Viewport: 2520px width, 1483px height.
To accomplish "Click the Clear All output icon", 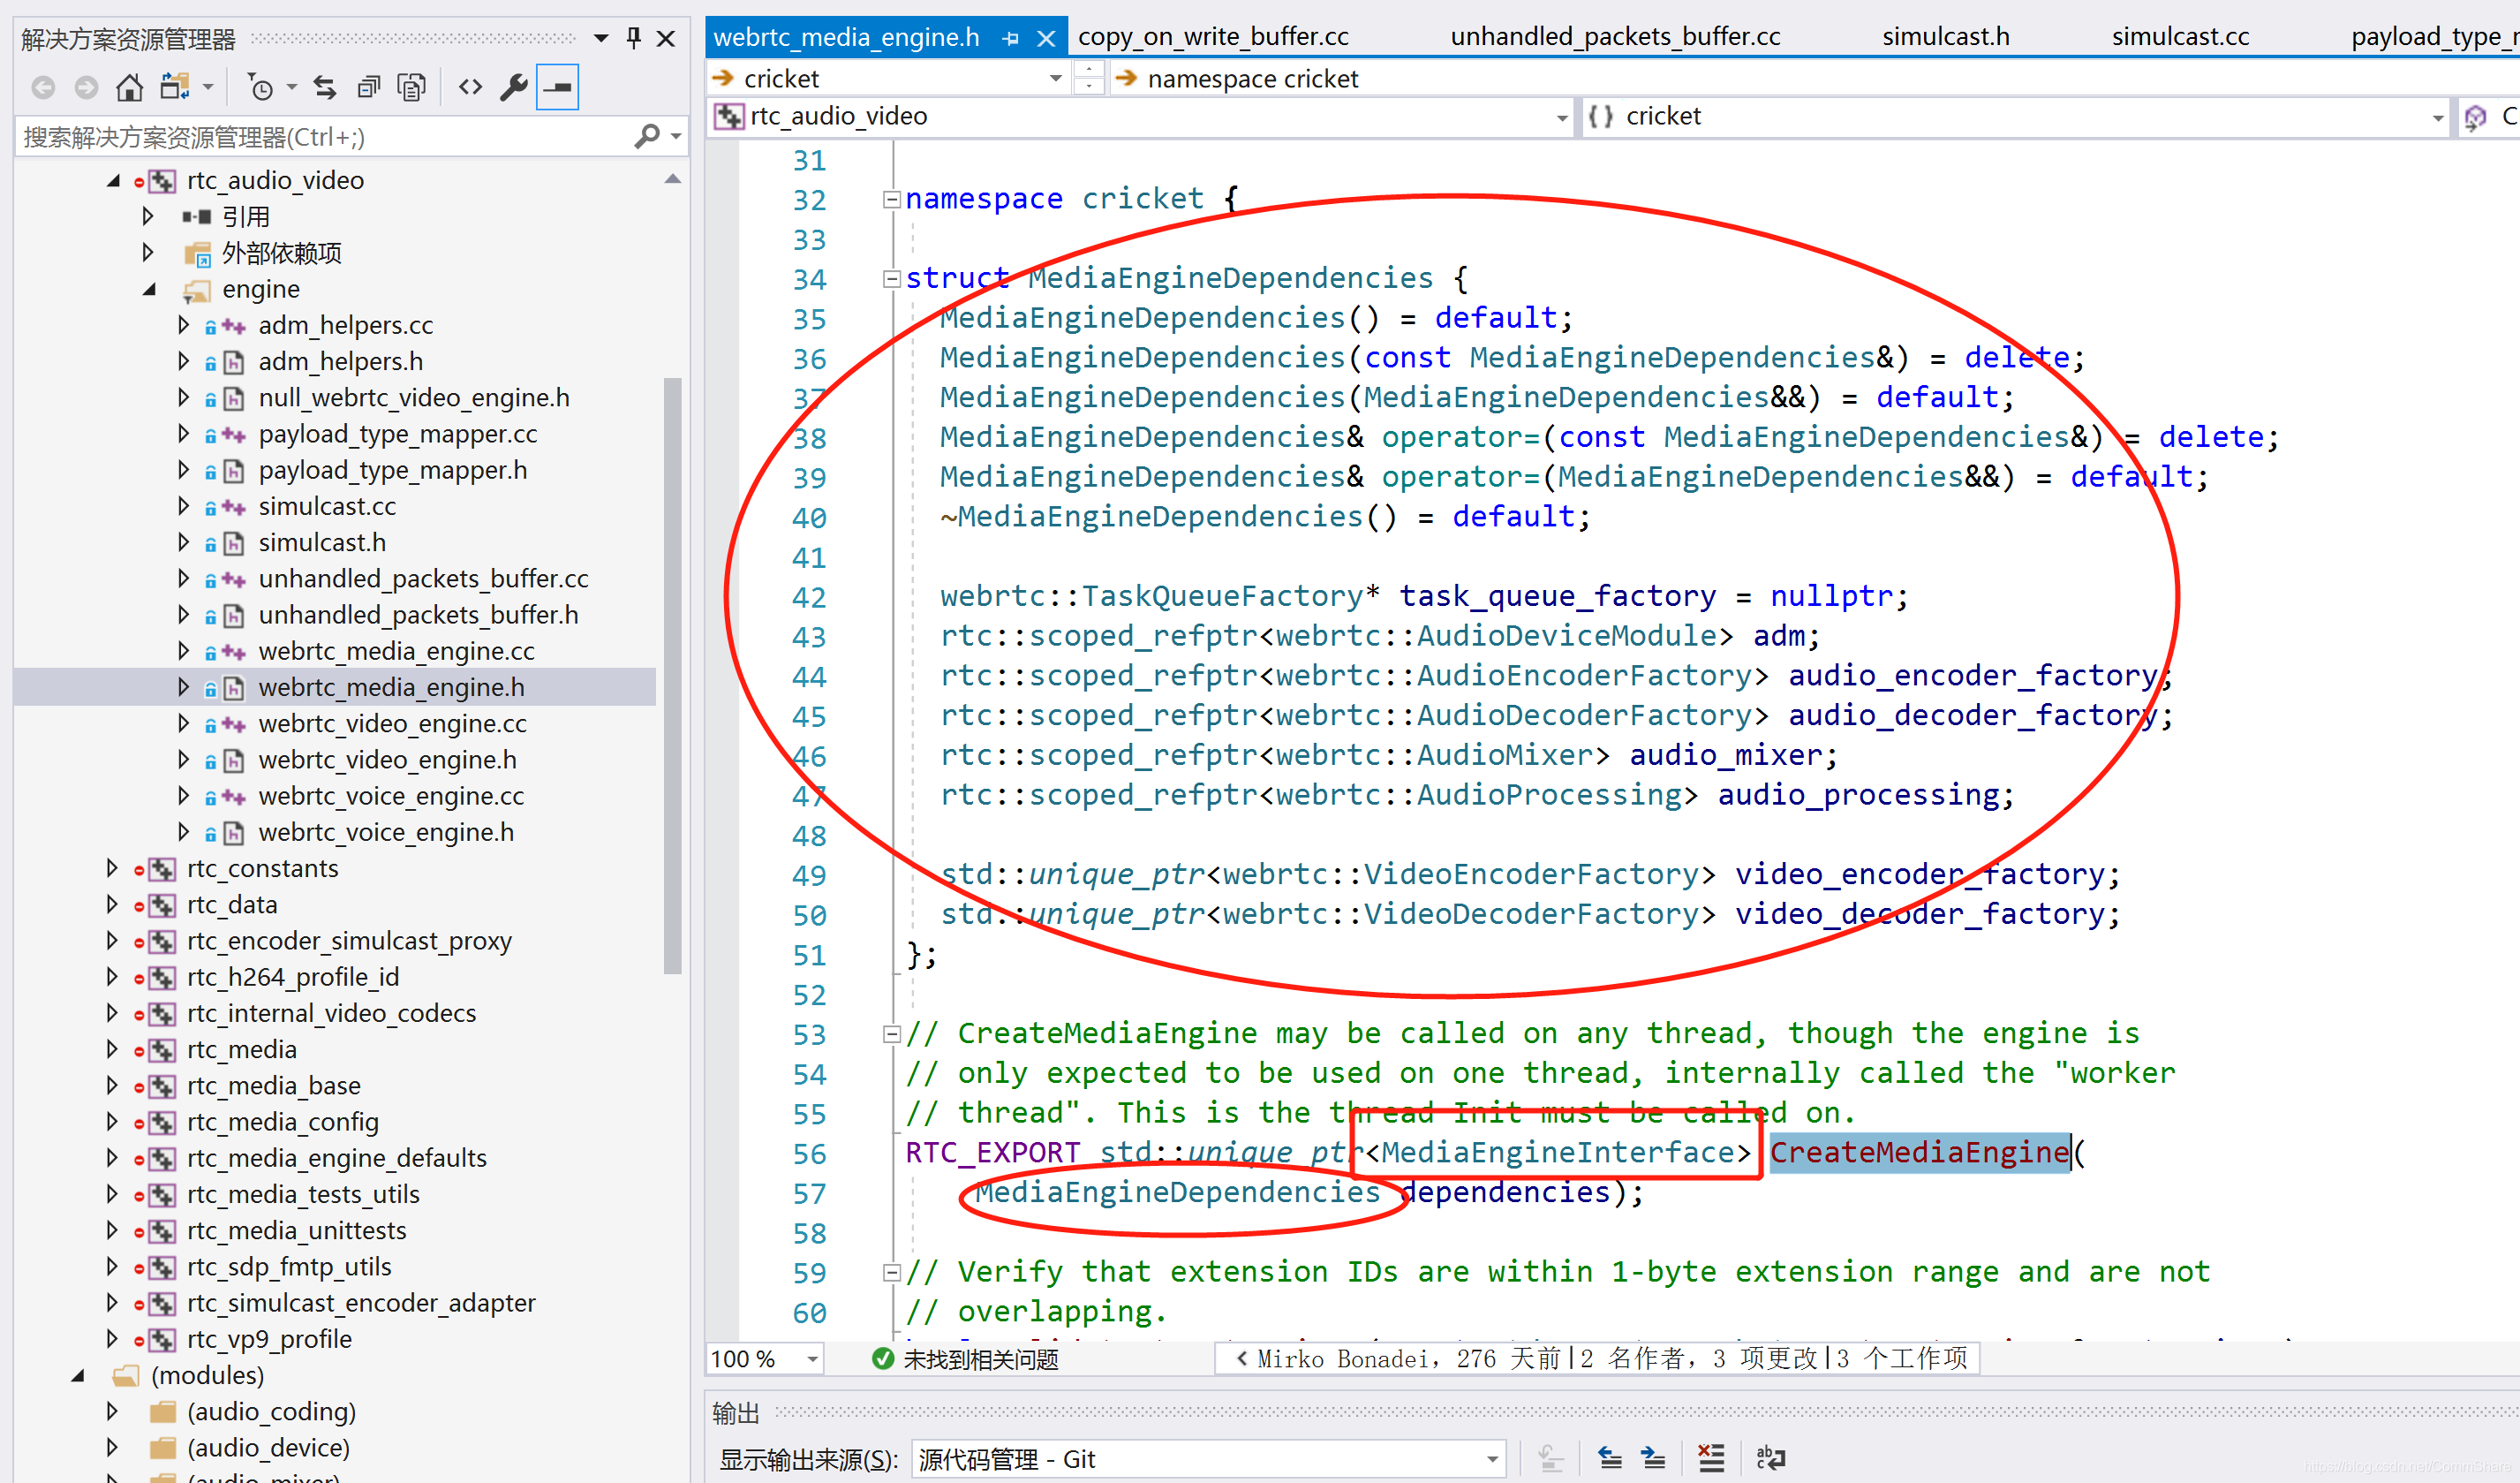I will pos(1711,1458).
